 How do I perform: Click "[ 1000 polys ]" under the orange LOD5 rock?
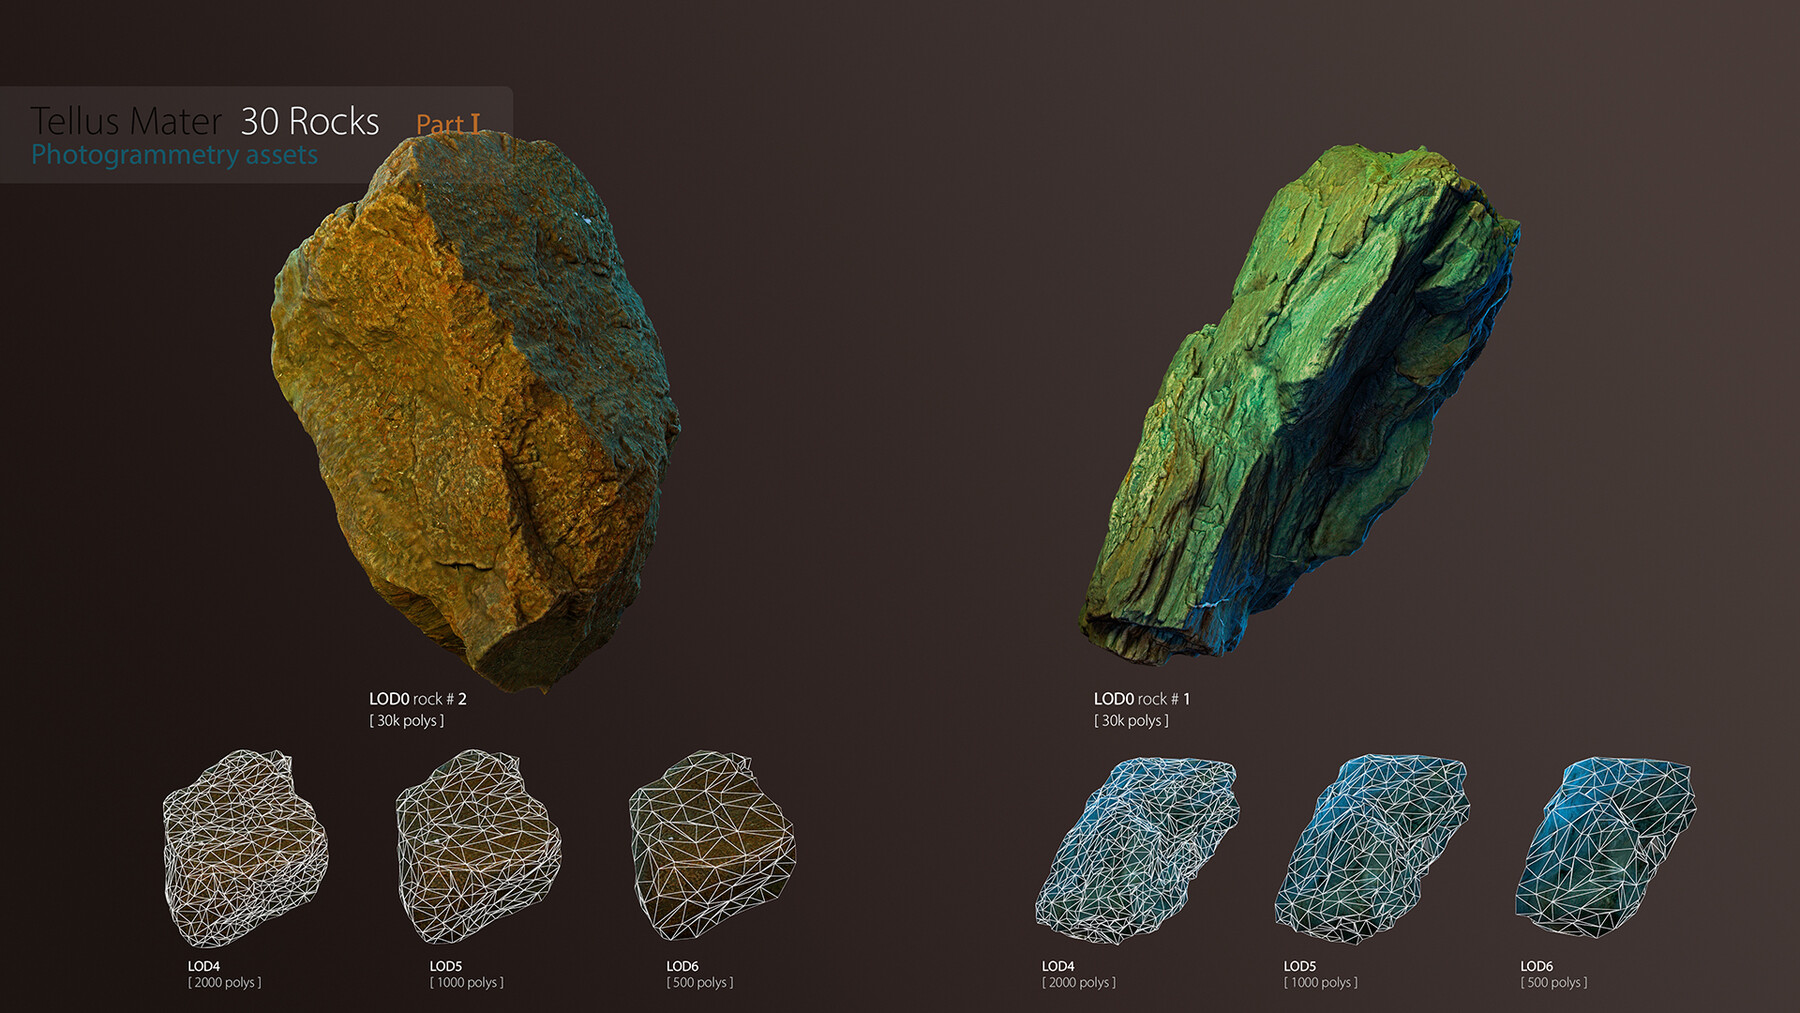(x=467, y=983)
